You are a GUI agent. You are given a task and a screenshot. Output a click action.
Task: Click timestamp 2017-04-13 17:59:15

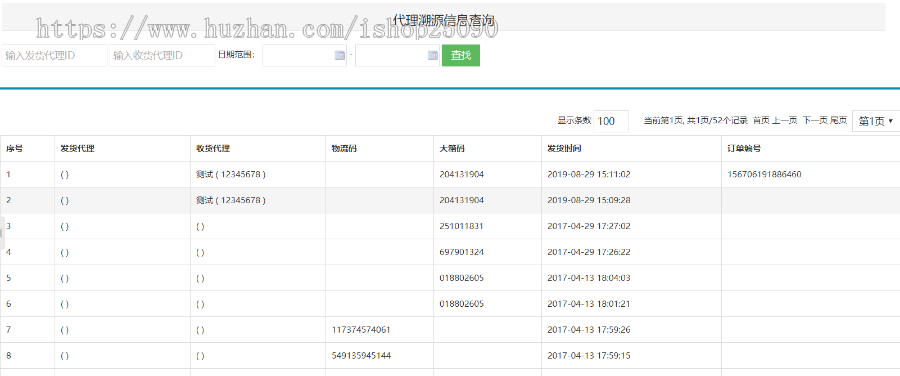589,356
